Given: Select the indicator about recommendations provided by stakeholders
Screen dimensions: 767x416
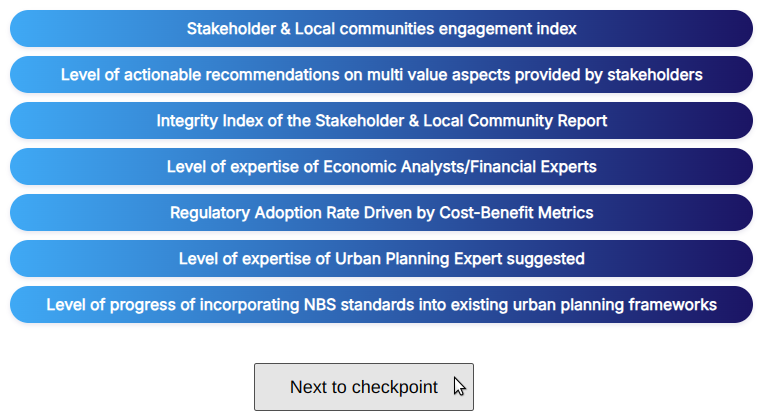Looking at the screenshot, I should point(381,74).
